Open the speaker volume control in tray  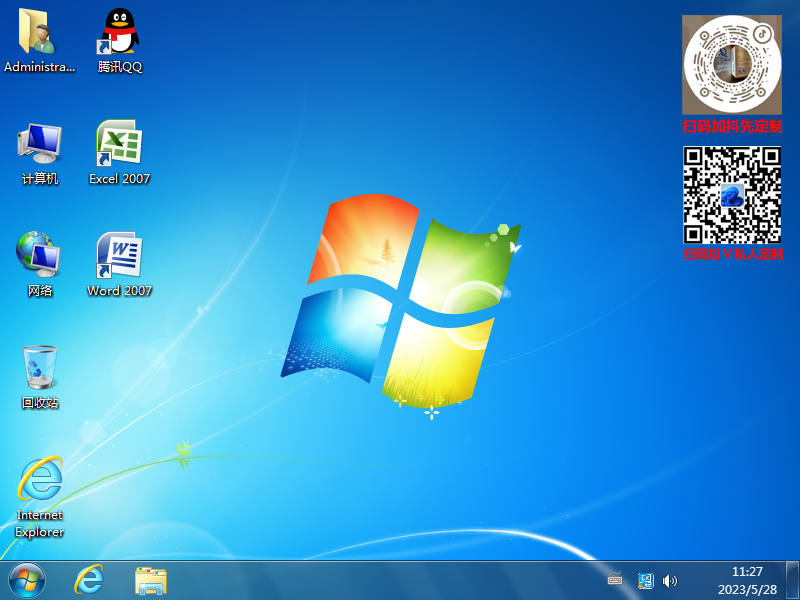(x=669, y=580)
